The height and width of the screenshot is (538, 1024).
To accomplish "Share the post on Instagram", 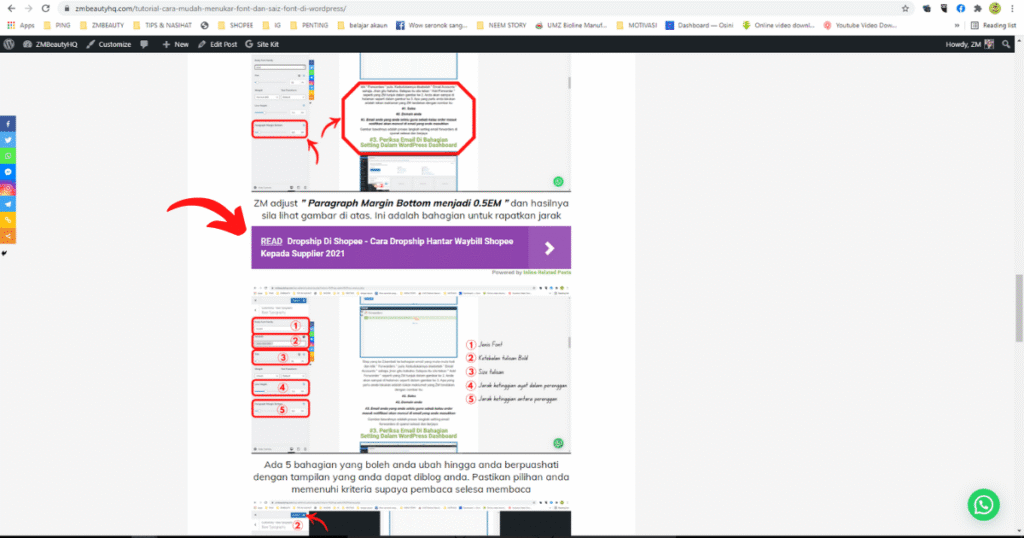I will tap(8, 188).
